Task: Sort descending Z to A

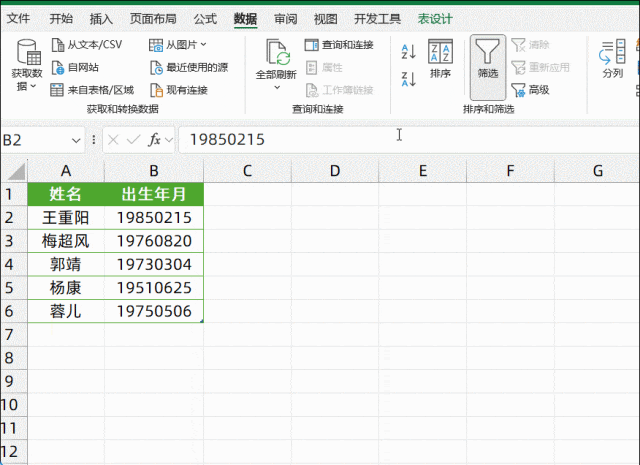Action: 409,79
